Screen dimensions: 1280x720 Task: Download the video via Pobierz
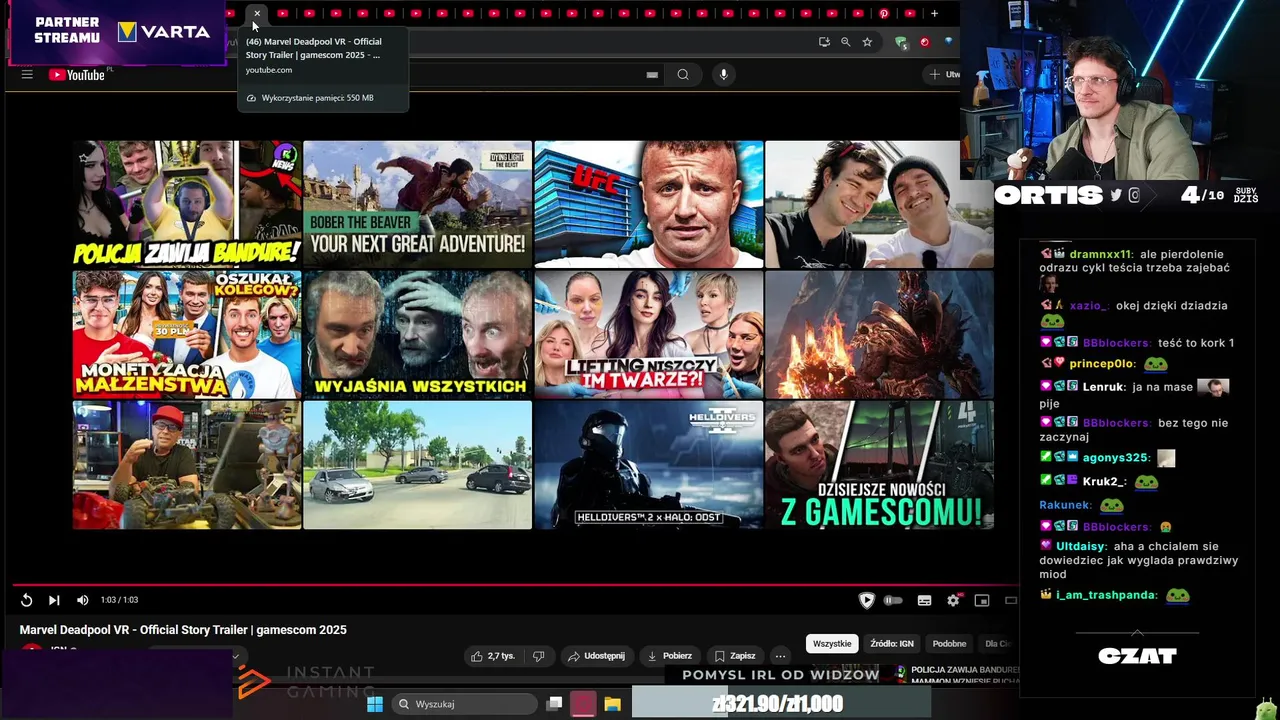[x=670, y=656]
